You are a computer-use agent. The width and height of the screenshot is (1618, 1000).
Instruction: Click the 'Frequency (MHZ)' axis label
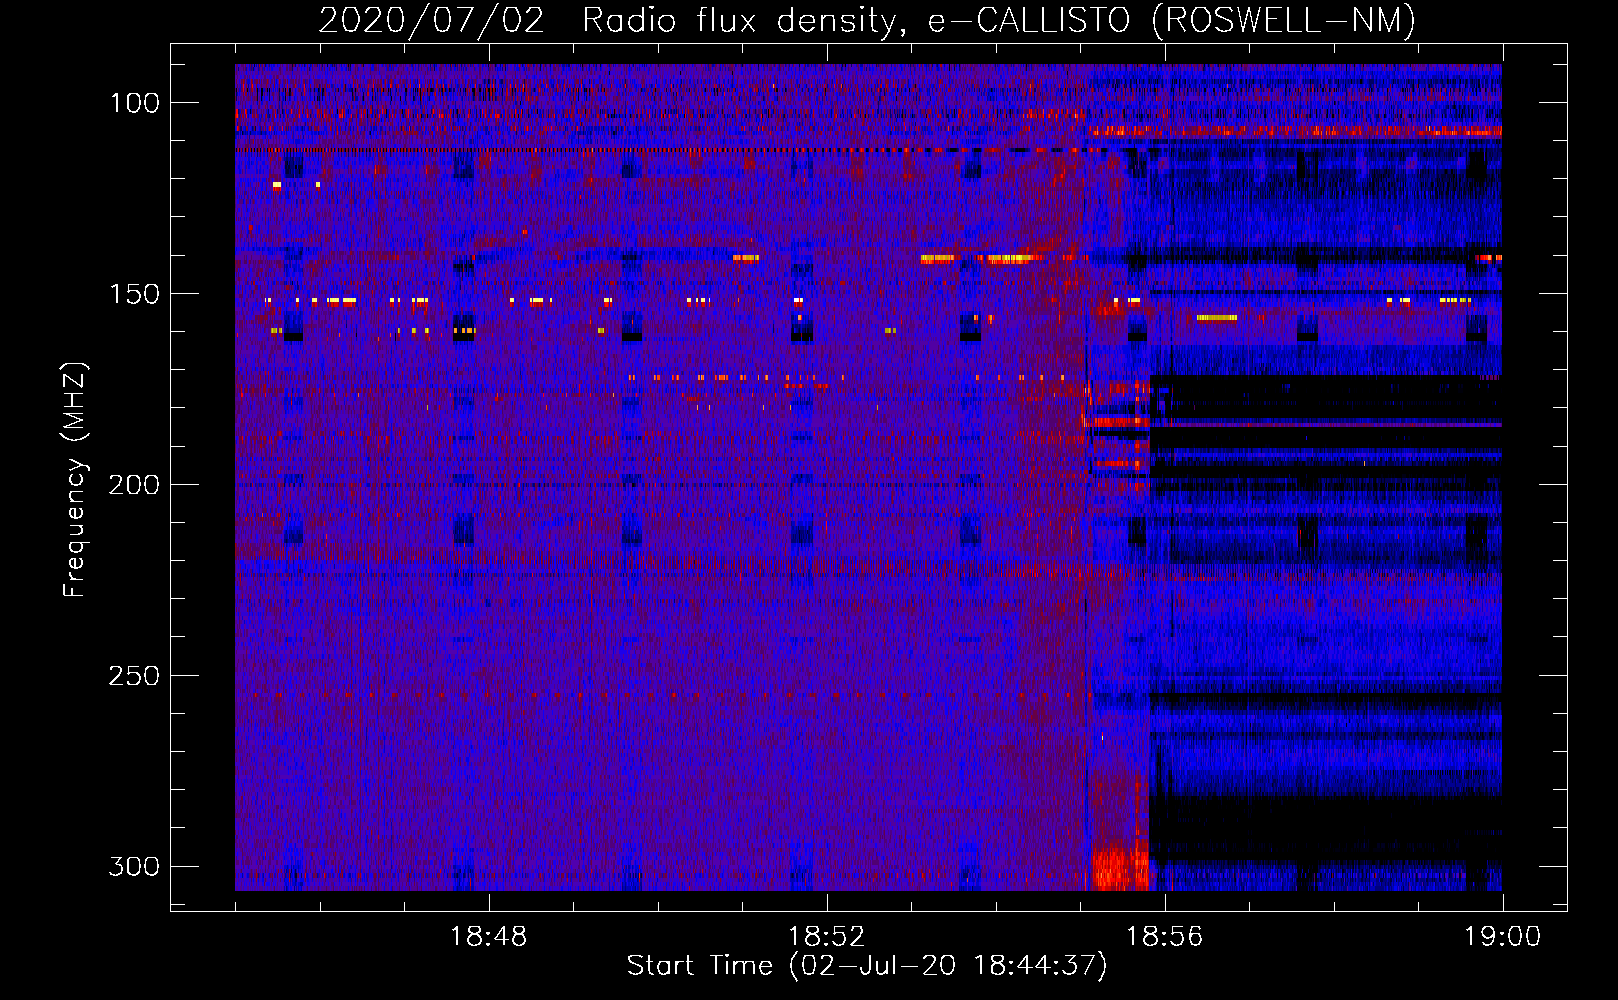[x=75, y=479]
